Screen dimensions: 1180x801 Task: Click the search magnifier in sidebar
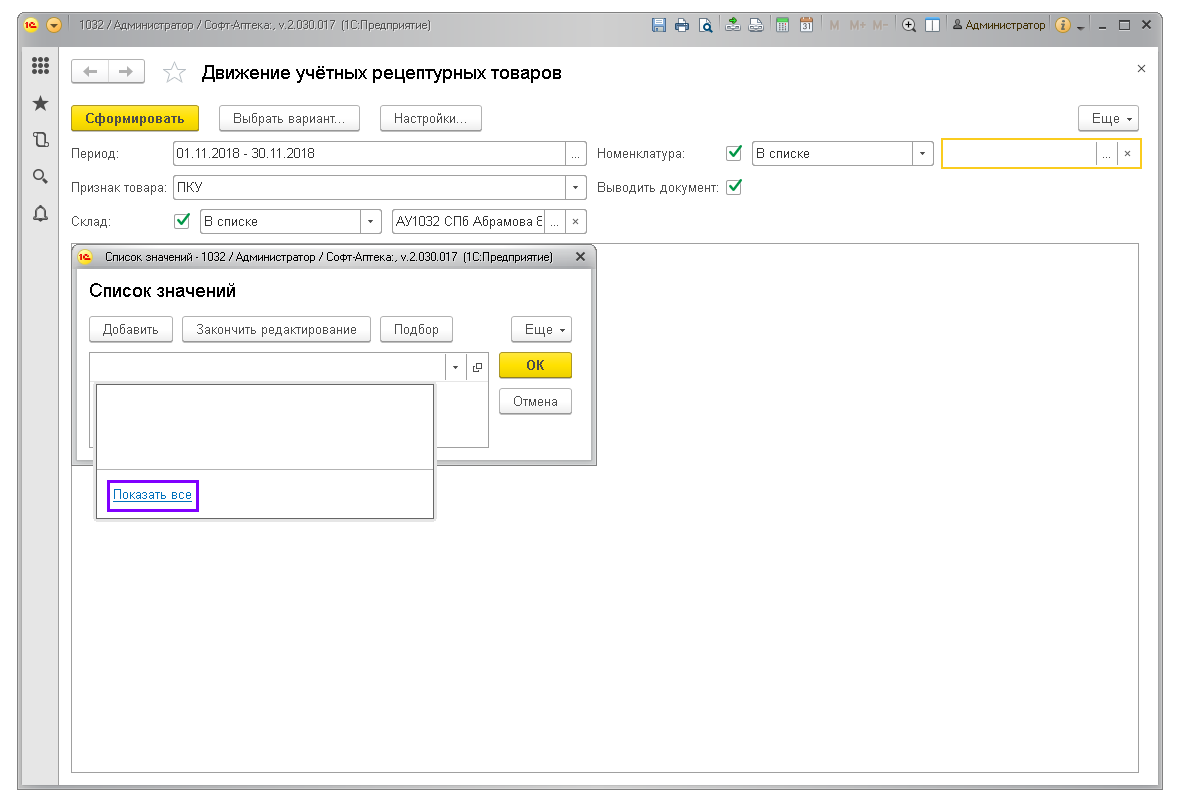pyautogui.click(x=41, y=177)
